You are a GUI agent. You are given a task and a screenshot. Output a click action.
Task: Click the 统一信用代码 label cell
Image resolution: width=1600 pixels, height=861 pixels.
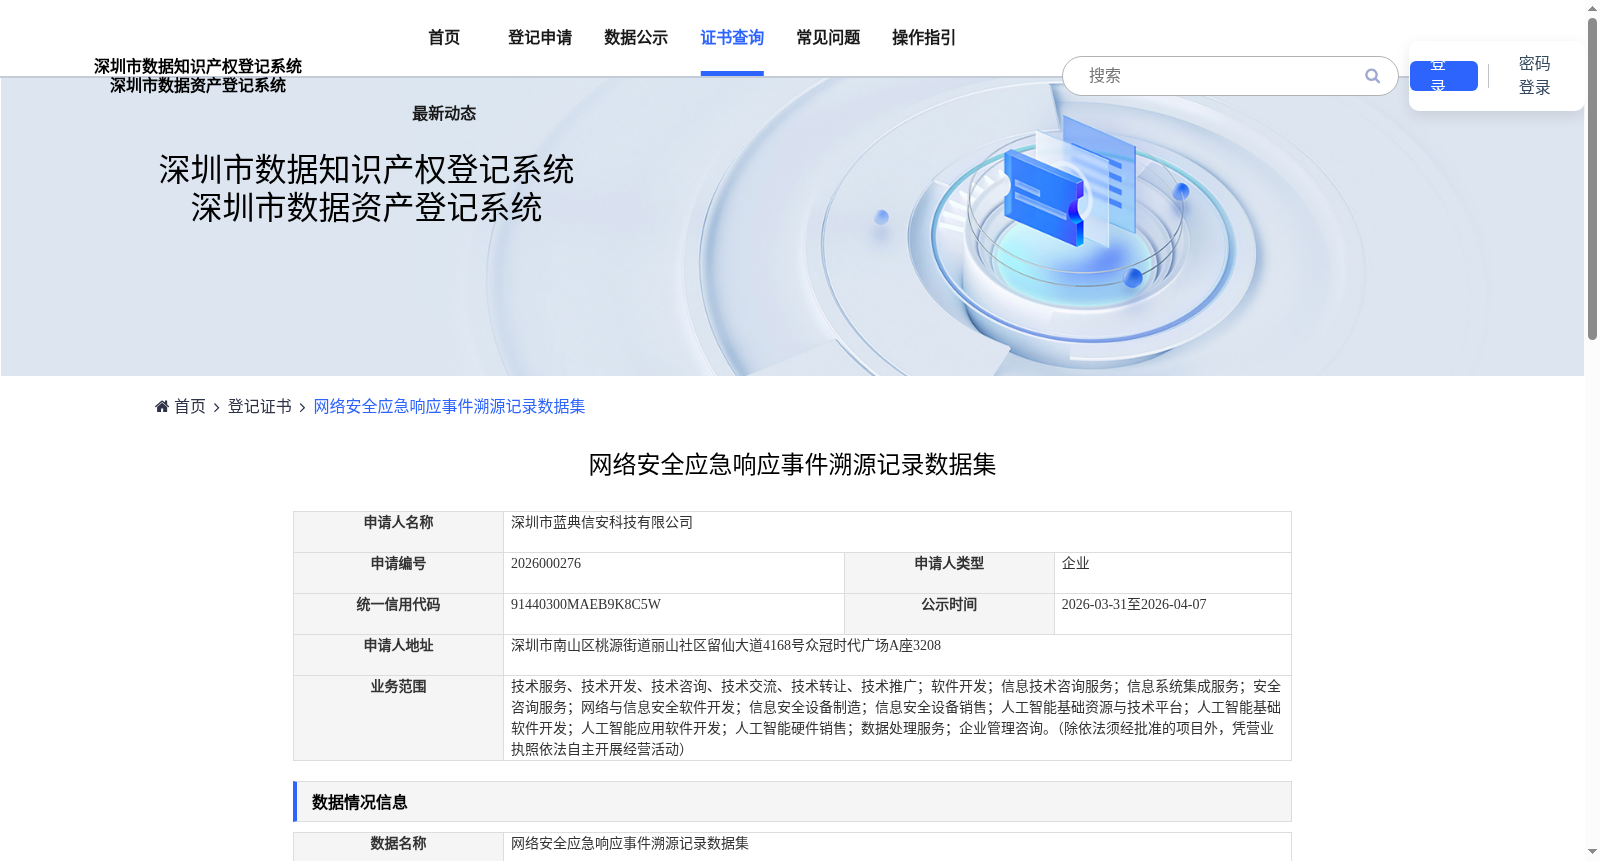point(399,614)
